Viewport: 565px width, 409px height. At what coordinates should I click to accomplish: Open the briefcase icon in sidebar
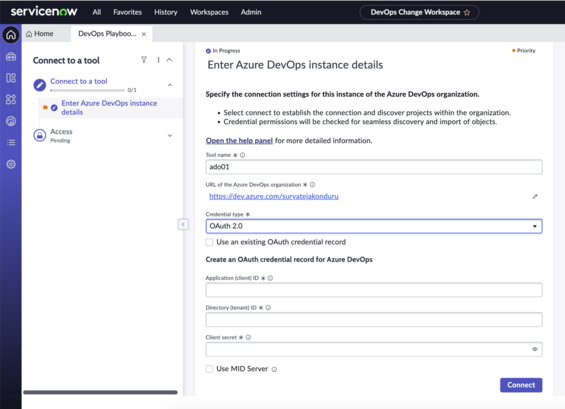11,57
